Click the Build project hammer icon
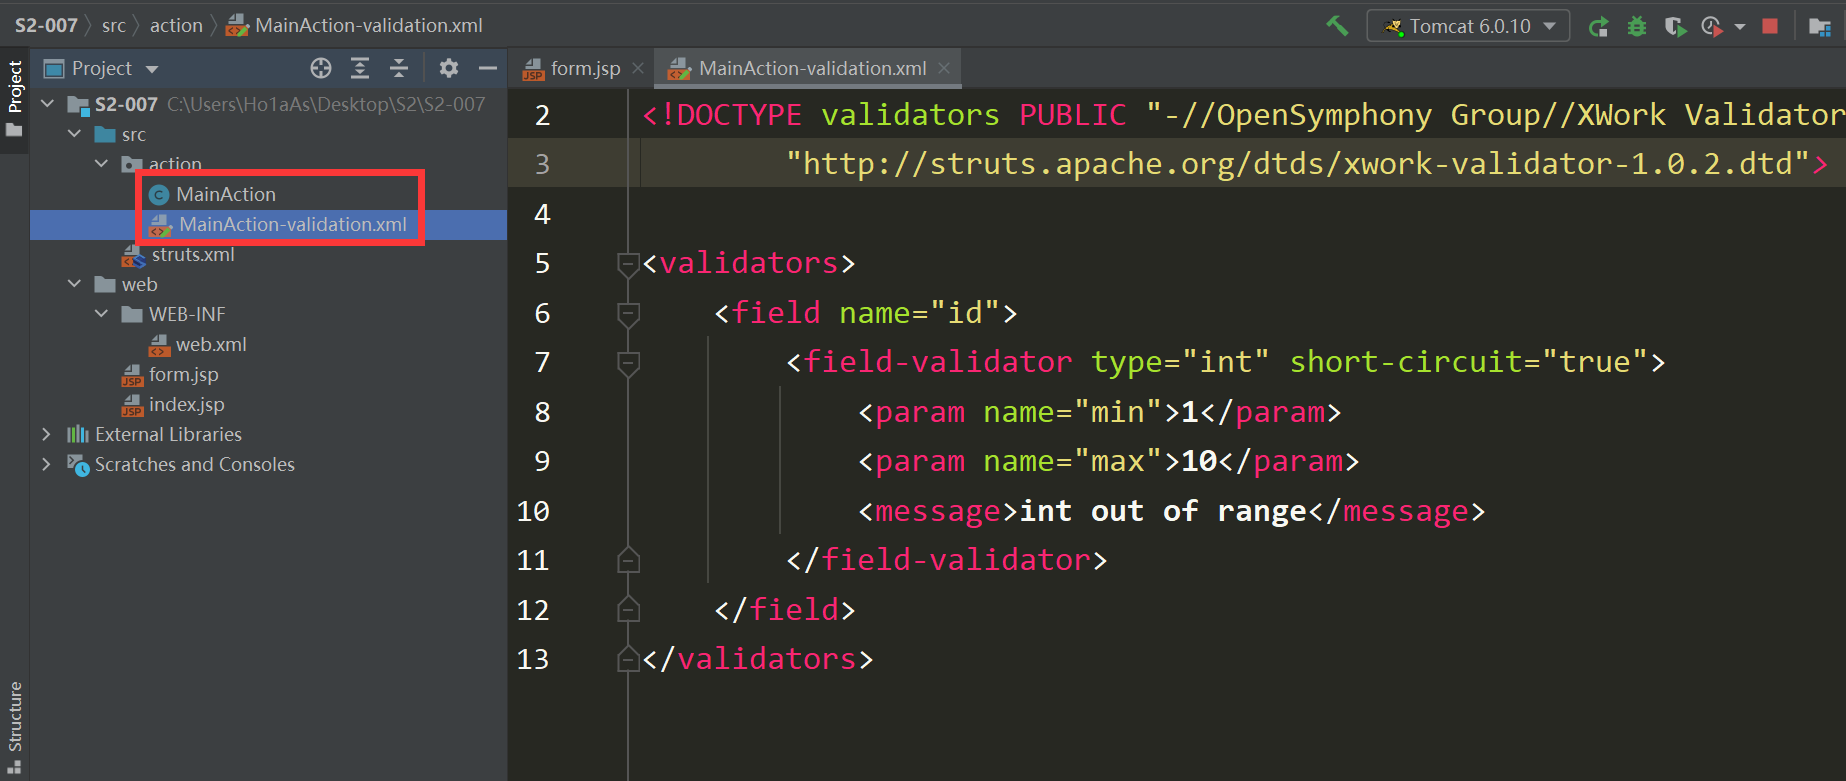 pyautogui.click(x=1337, y=26)
